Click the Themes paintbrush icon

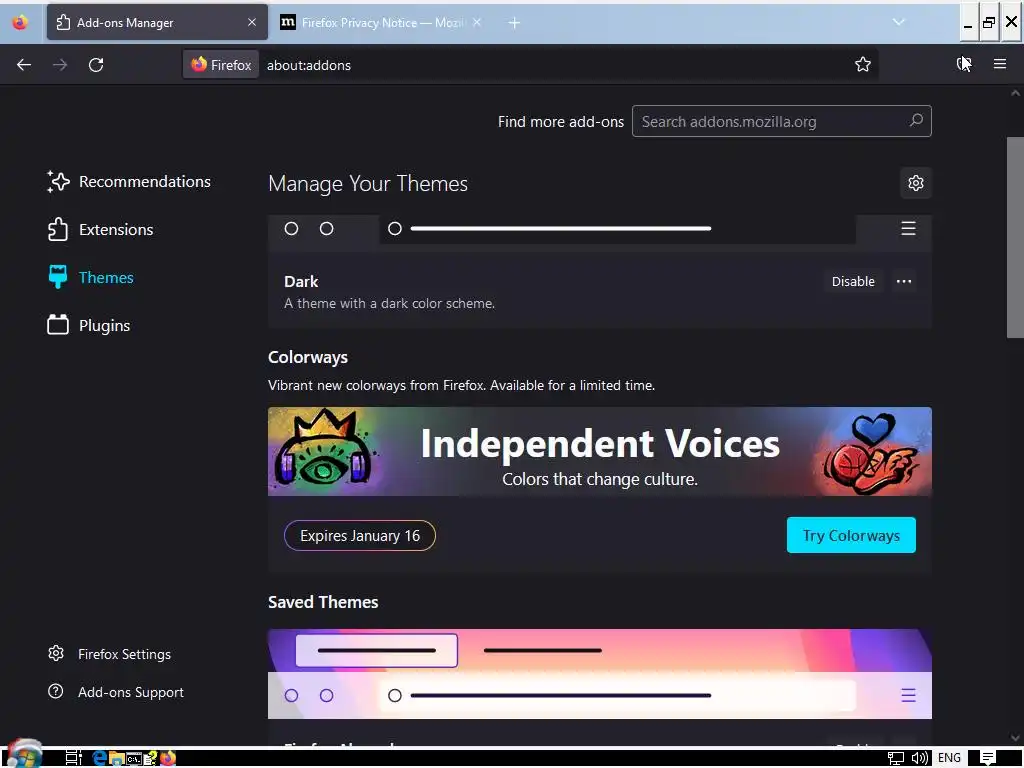click(57, 277)
